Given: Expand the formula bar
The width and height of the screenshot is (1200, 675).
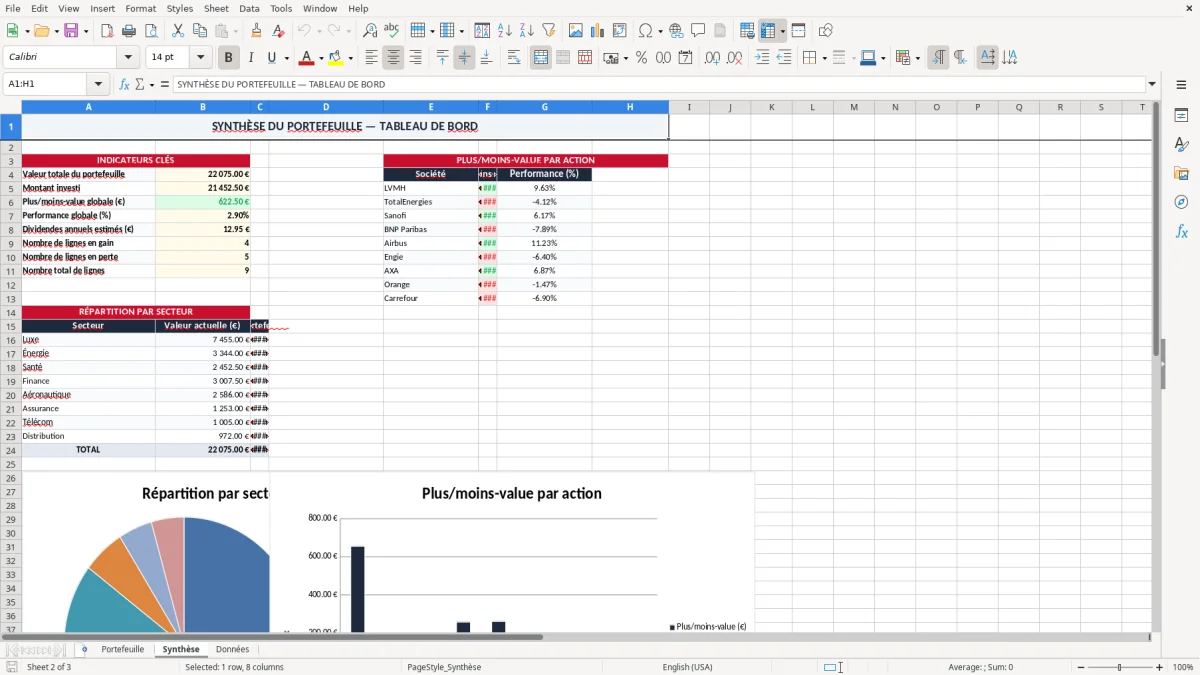Looking at the screenshot, I should tap(1152, 84).
